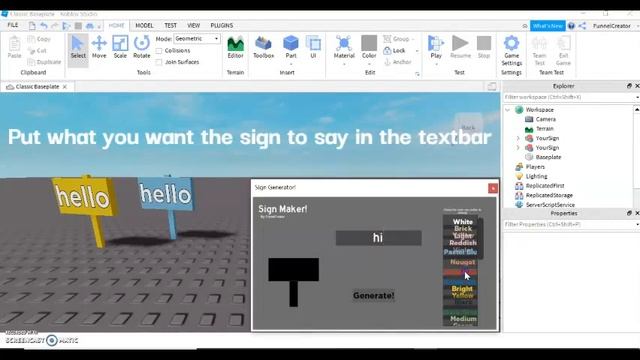The image size is (640, 360).
Task: Click the new file icon in quick access bar
Action: point(32,26)
